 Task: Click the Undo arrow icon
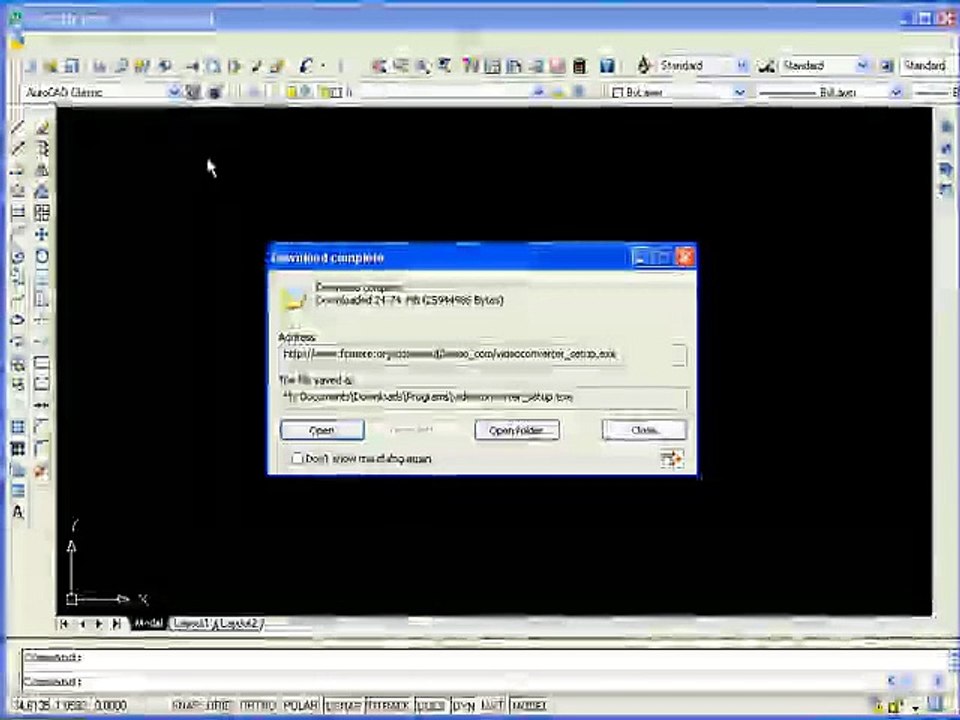click(x=306, y=66)
